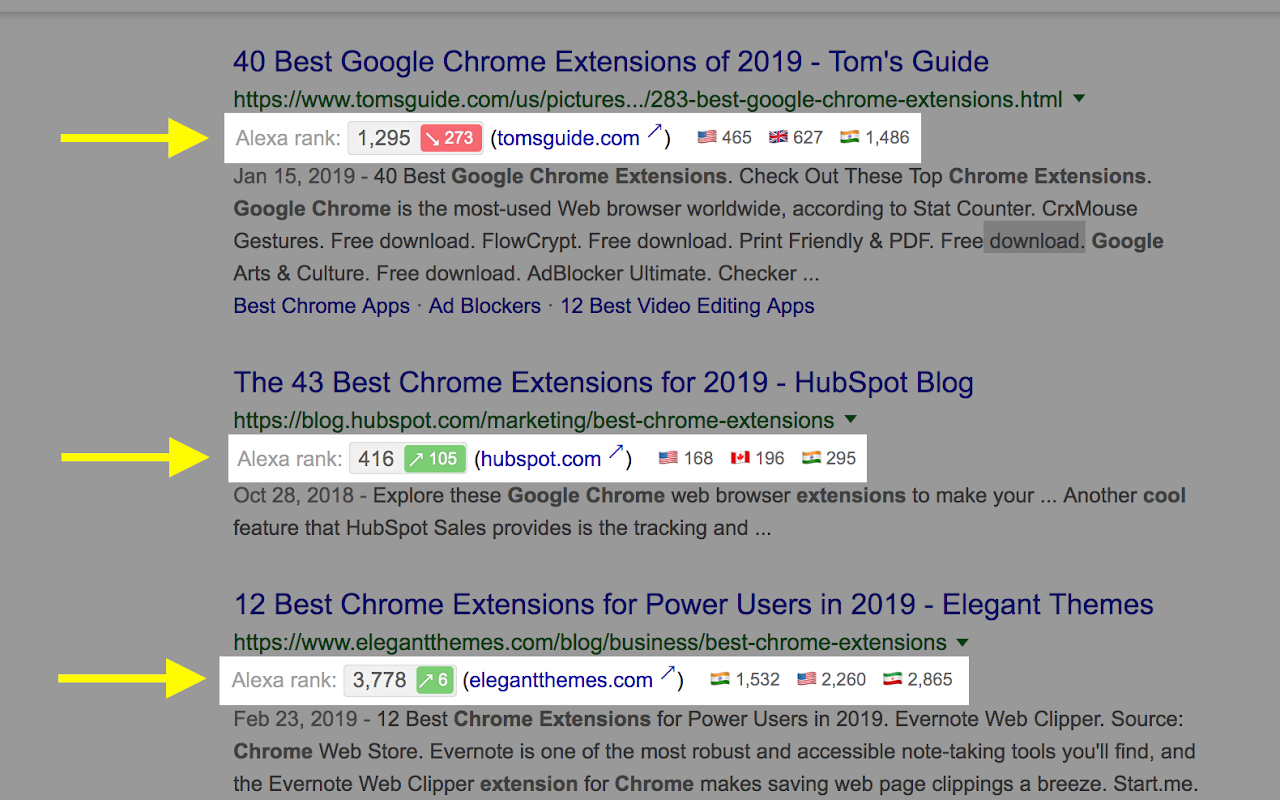Click the external arrow icon after hubspot.com
The width and height of the screenshot is (1280, 800).
[x=616, y=454]
